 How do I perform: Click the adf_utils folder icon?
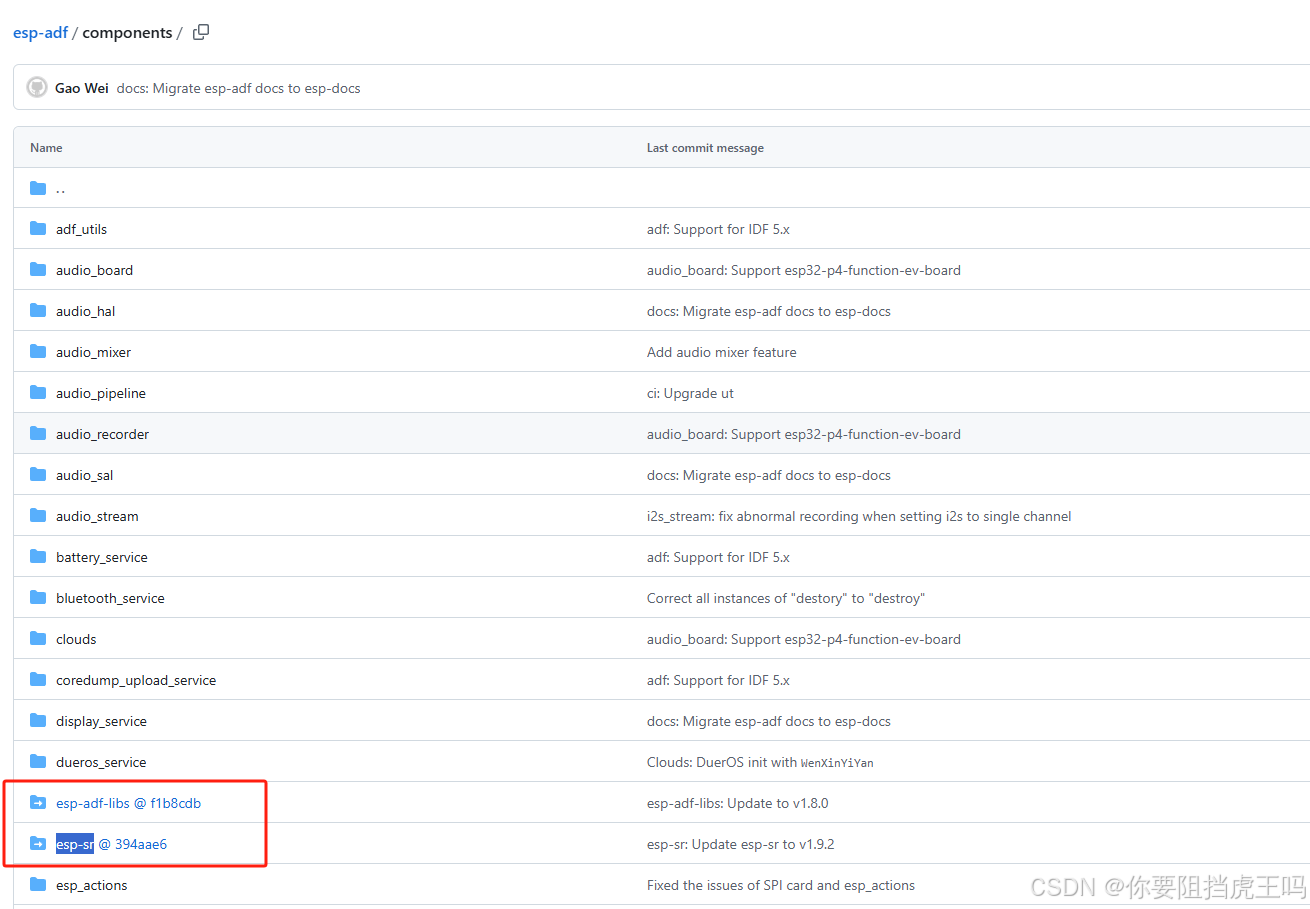[x=38, y=229]
